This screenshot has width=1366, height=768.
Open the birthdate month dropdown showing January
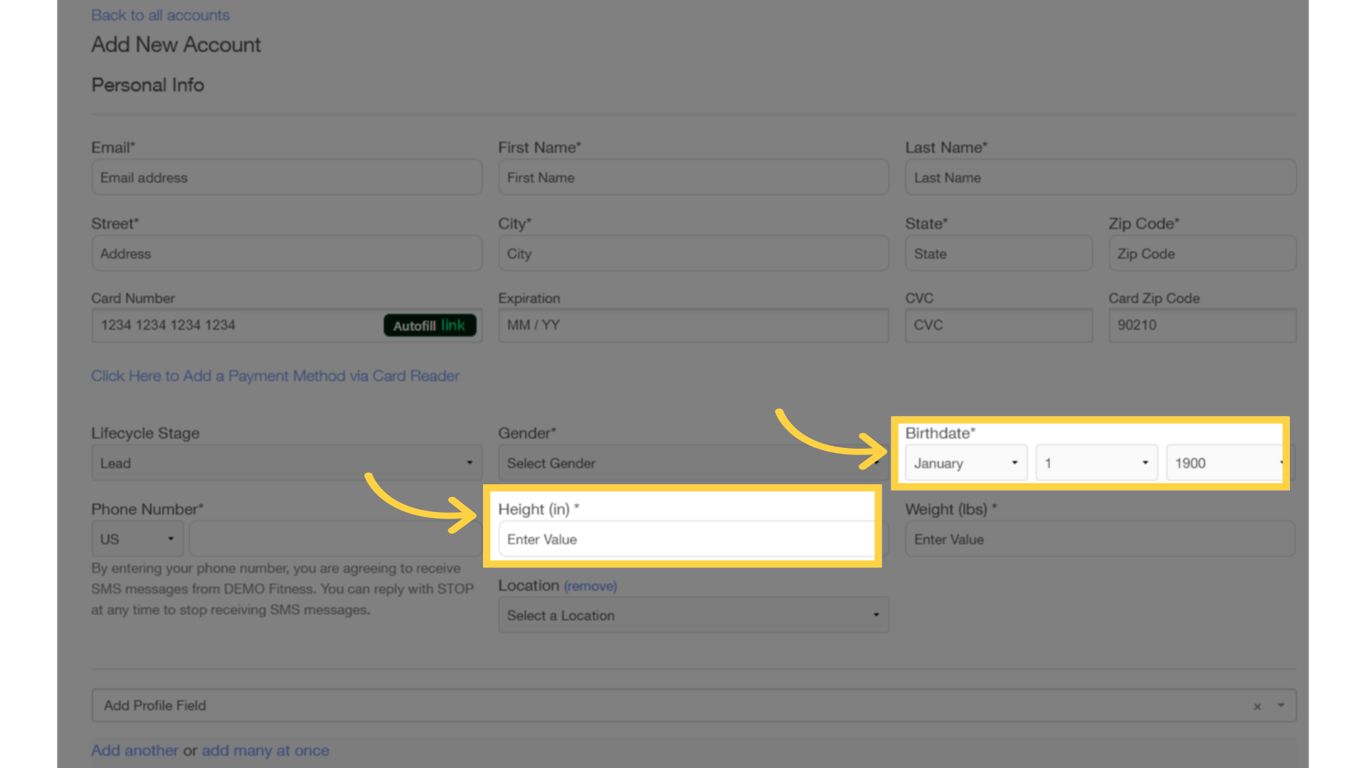(964, 462)
